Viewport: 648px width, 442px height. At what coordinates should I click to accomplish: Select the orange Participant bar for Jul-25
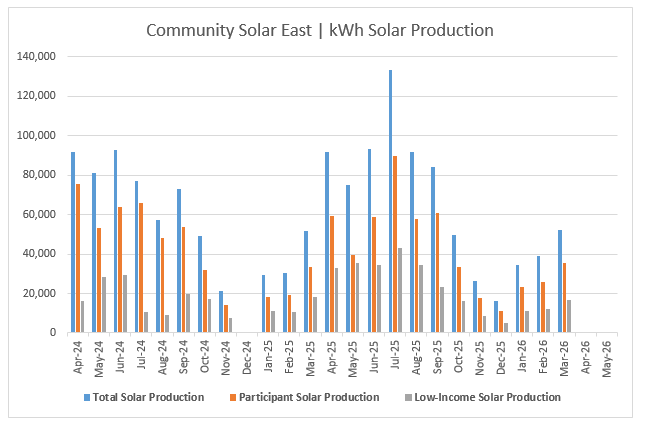coord(395,244)
